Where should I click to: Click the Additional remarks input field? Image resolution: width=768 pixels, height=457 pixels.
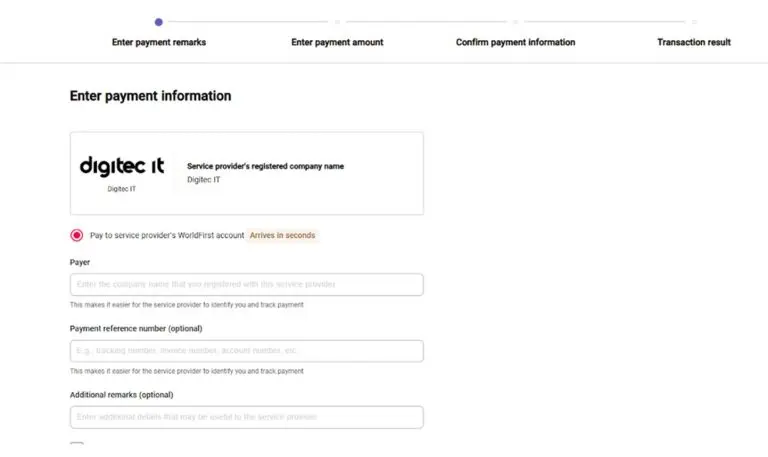click(246, 417)
